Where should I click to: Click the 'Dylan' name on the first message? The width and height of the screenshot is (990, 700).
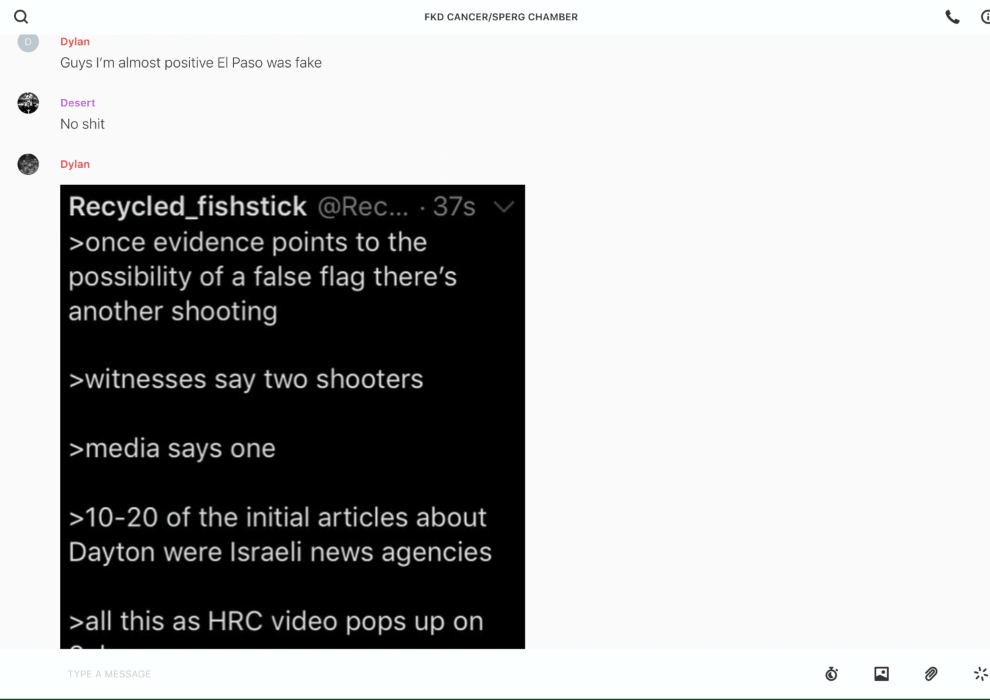pos(75,42)
